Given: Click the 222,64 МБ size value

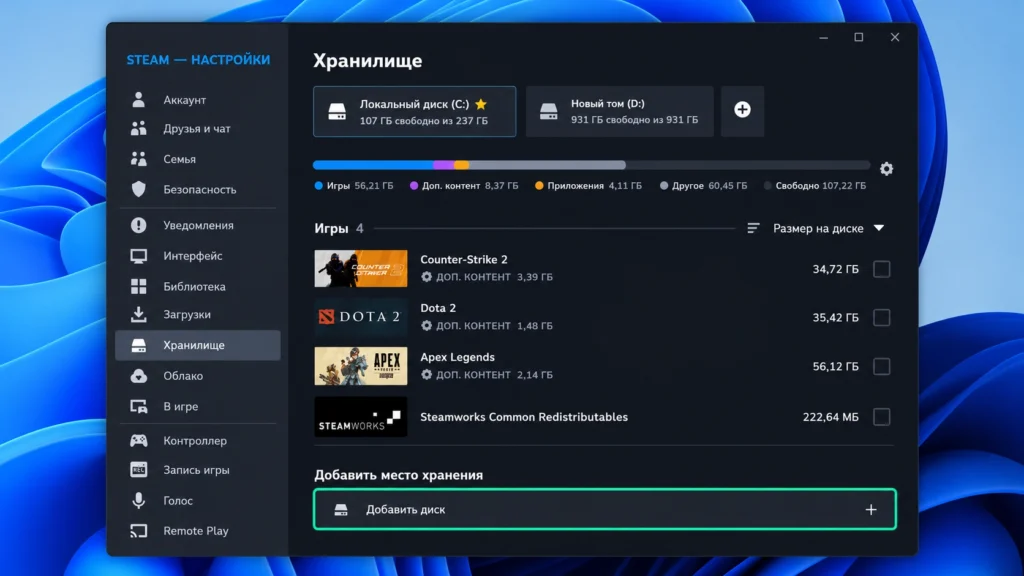Looking at the screenshot, I should click(x=830, y=417).
